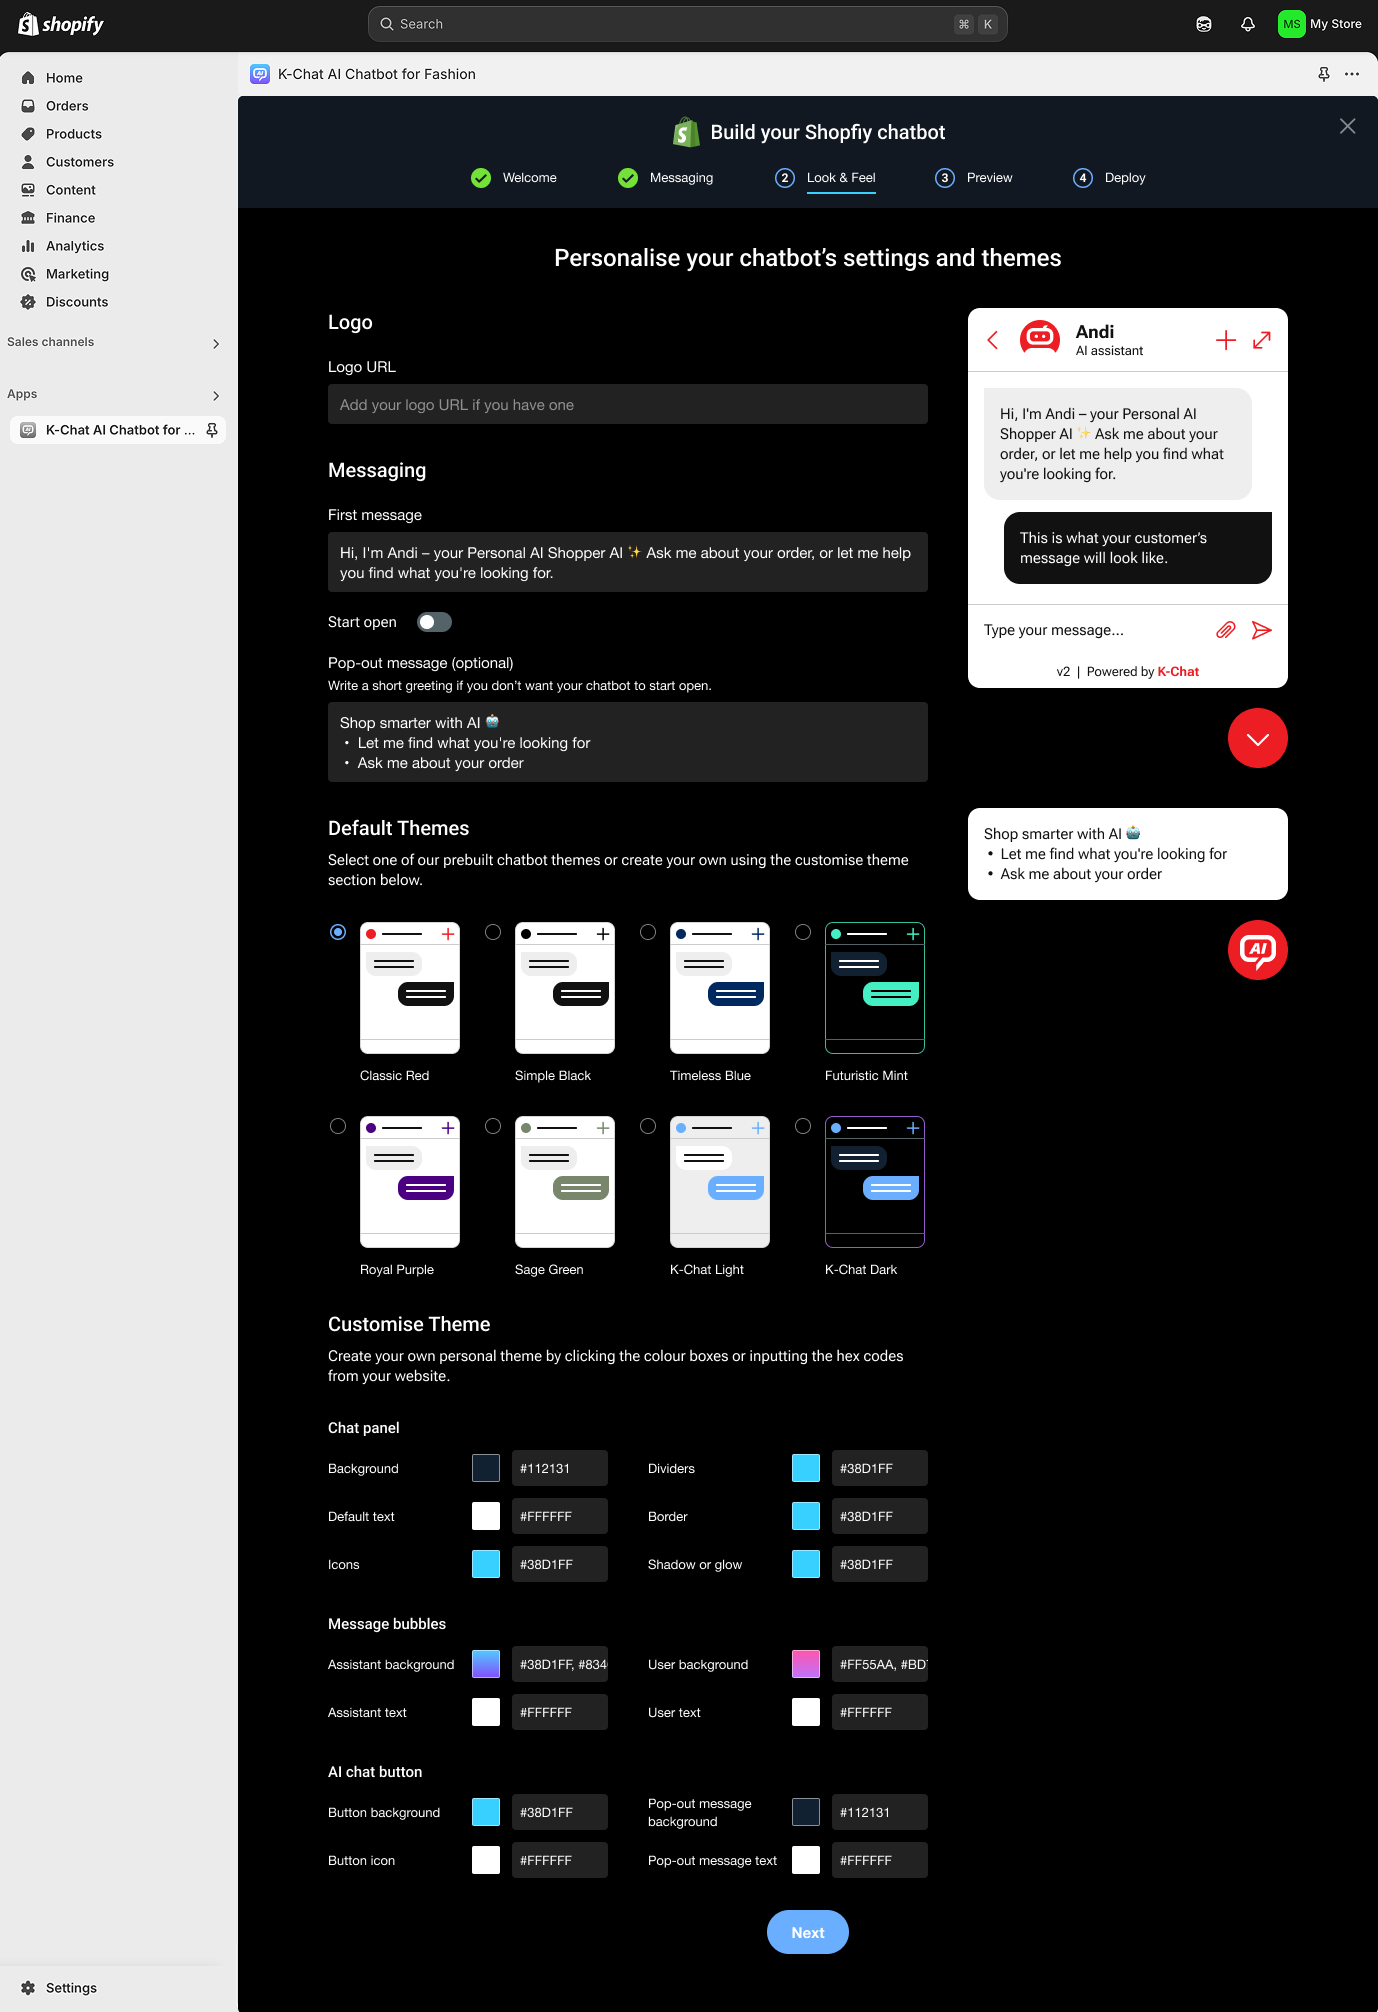The height and width of the screenshot is (2012, 1378).
Task: Open Dividers colour swatch
Action: click(806, 1468)
